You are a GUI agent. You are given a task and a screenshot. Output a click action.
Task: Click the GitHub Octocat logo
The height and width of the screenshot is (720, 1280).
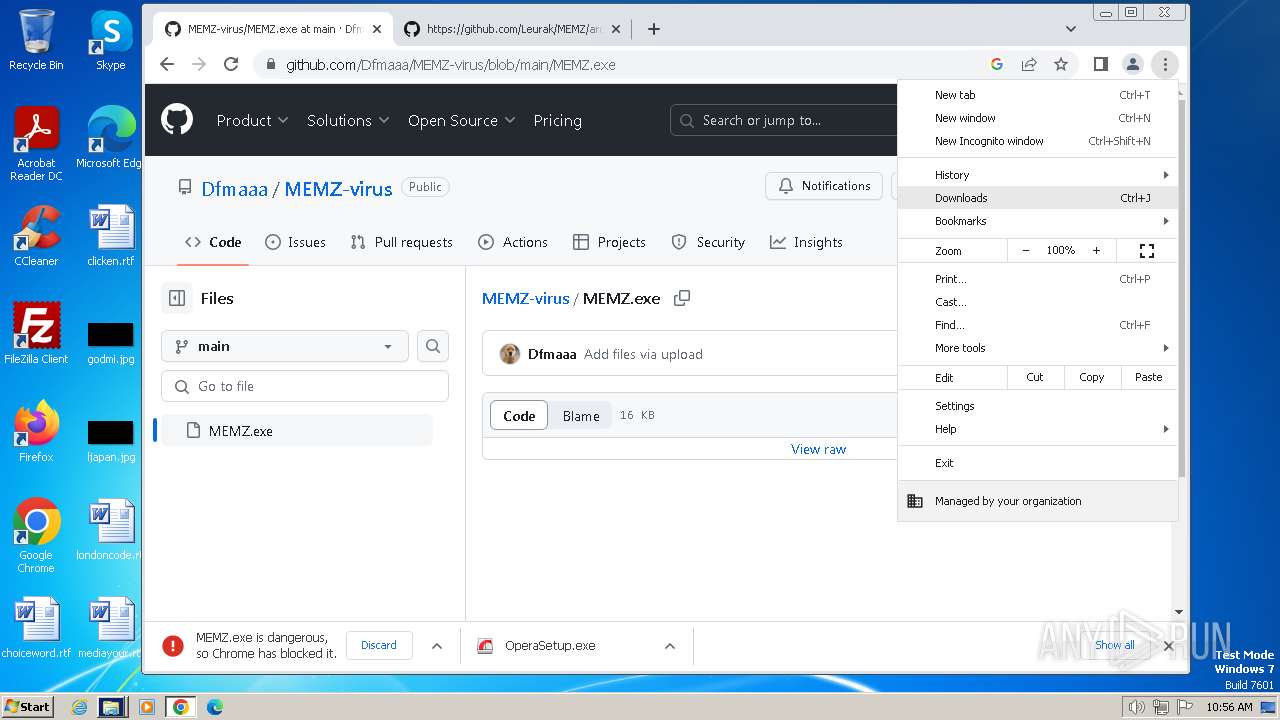pyautogui.click(x=177, y=120)
